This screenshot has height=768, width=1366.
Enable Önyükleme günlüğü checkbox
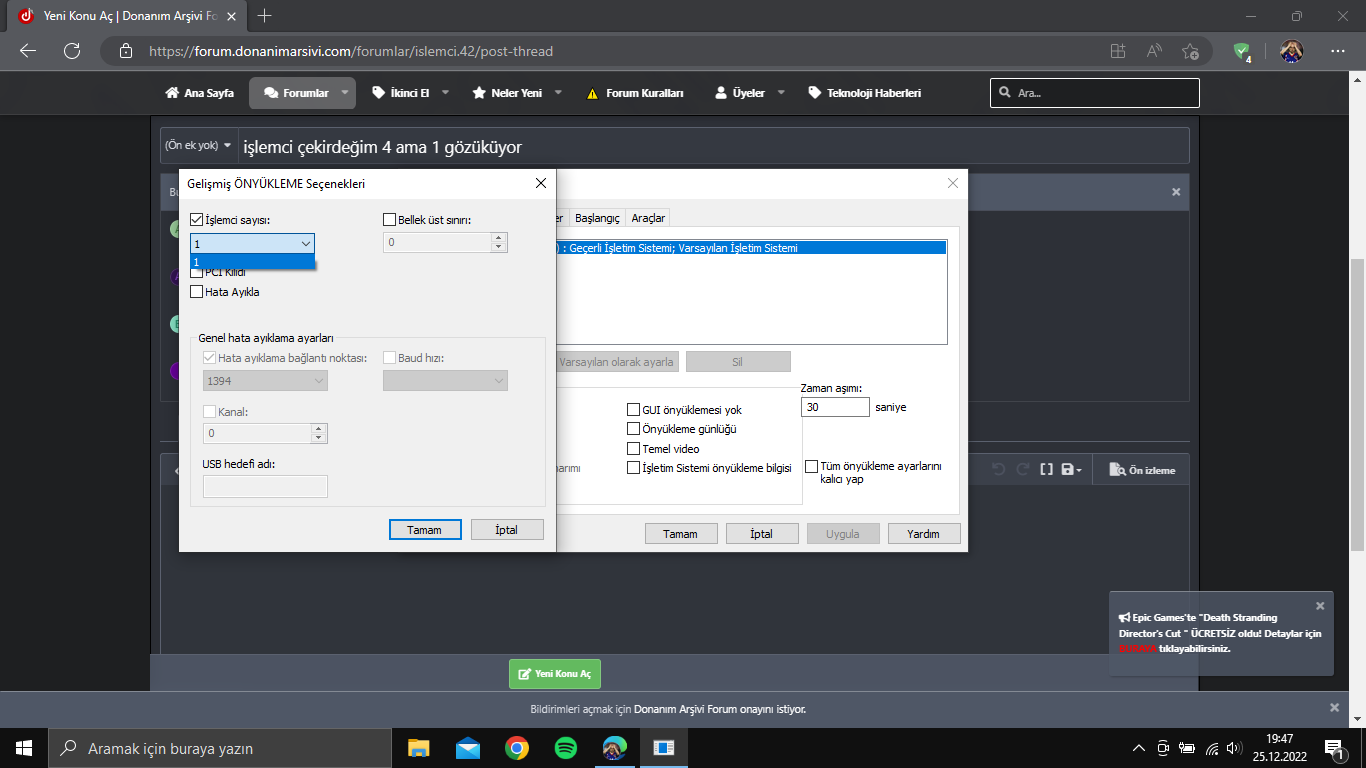(x=633, y=429)
